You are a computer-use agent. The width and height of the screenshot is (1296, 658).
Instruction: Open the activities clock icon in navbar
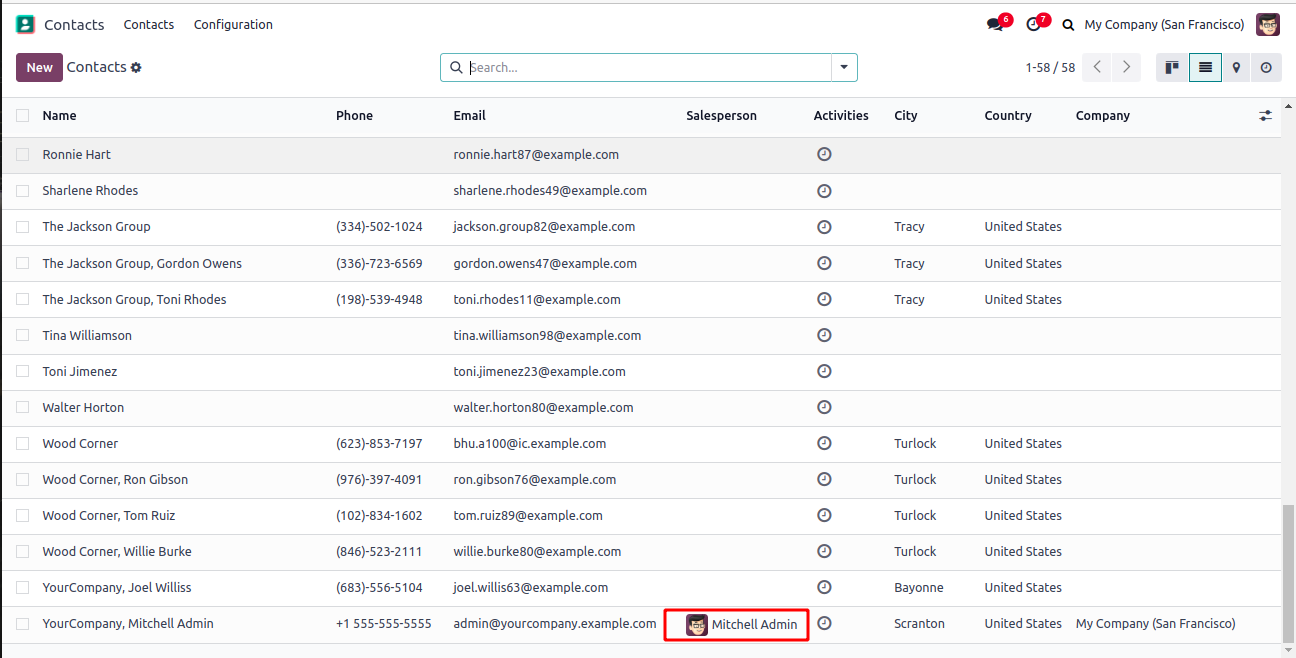pos(1034,25)
